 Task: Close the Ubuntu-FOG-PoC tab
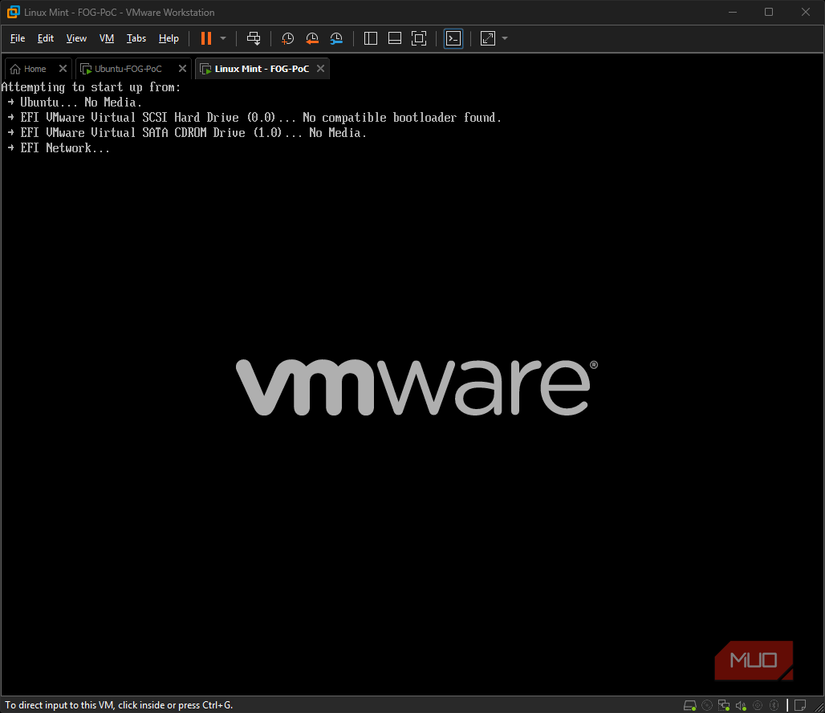coord(182,68)
